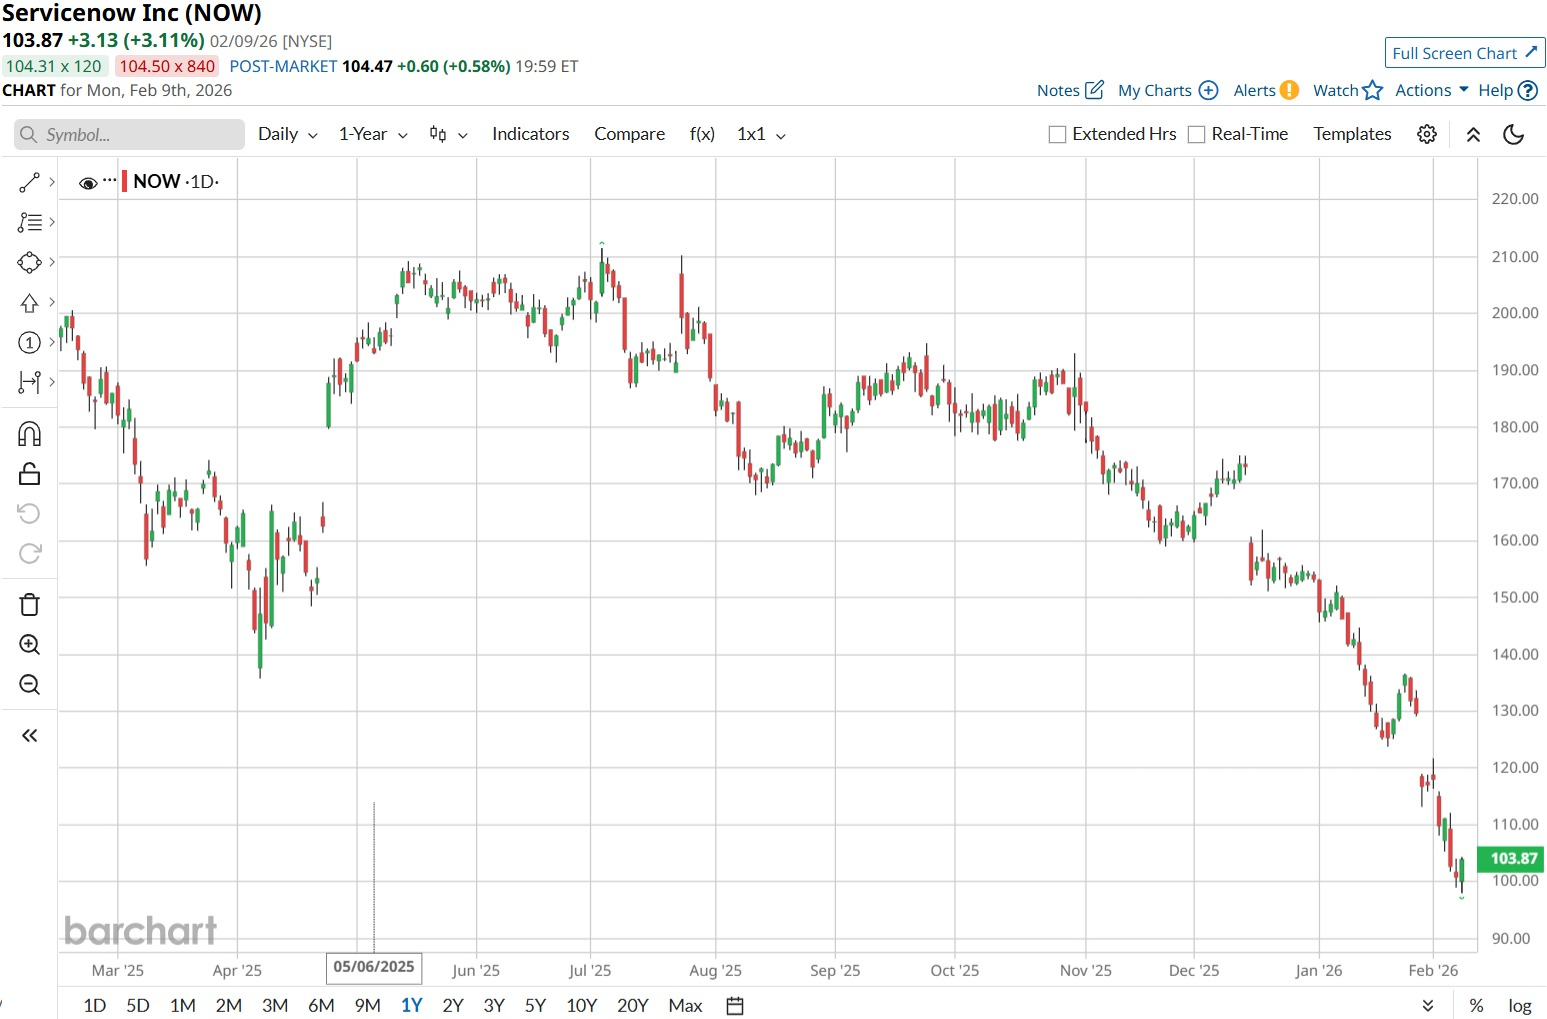
Task: Open chart settings gear
Action: [1427, 134]
